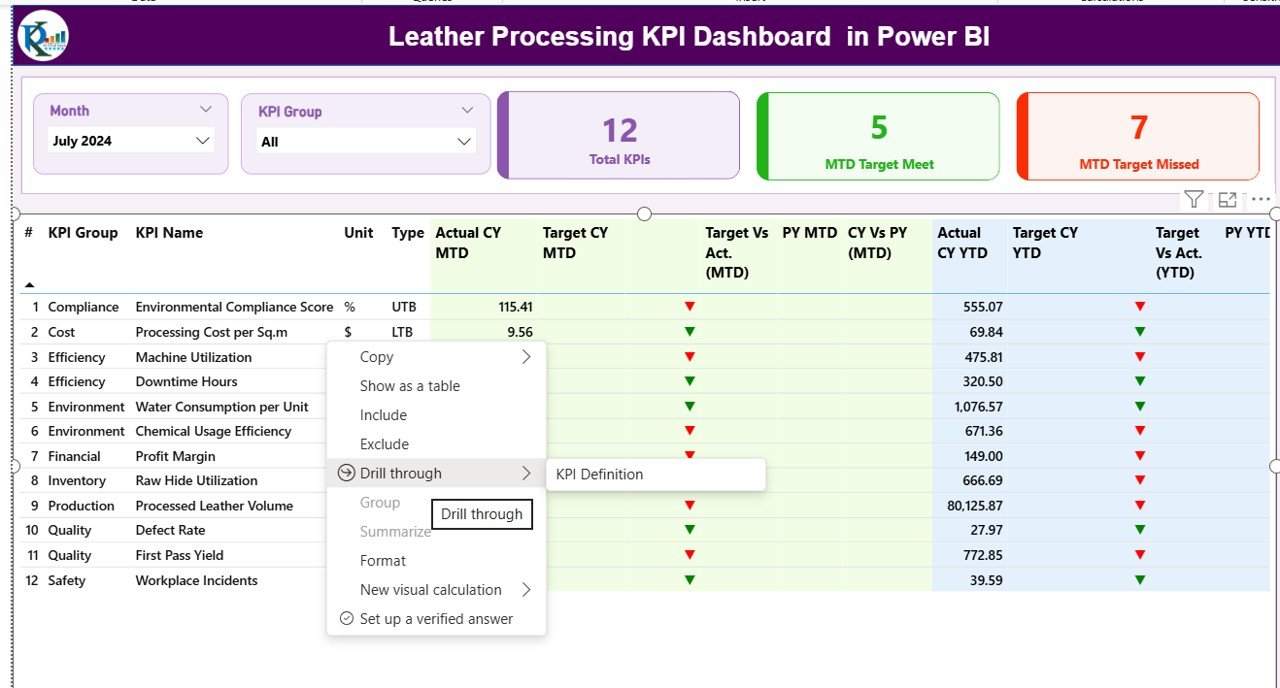Click the More options ellipsis above the table

coord(1260,199)
